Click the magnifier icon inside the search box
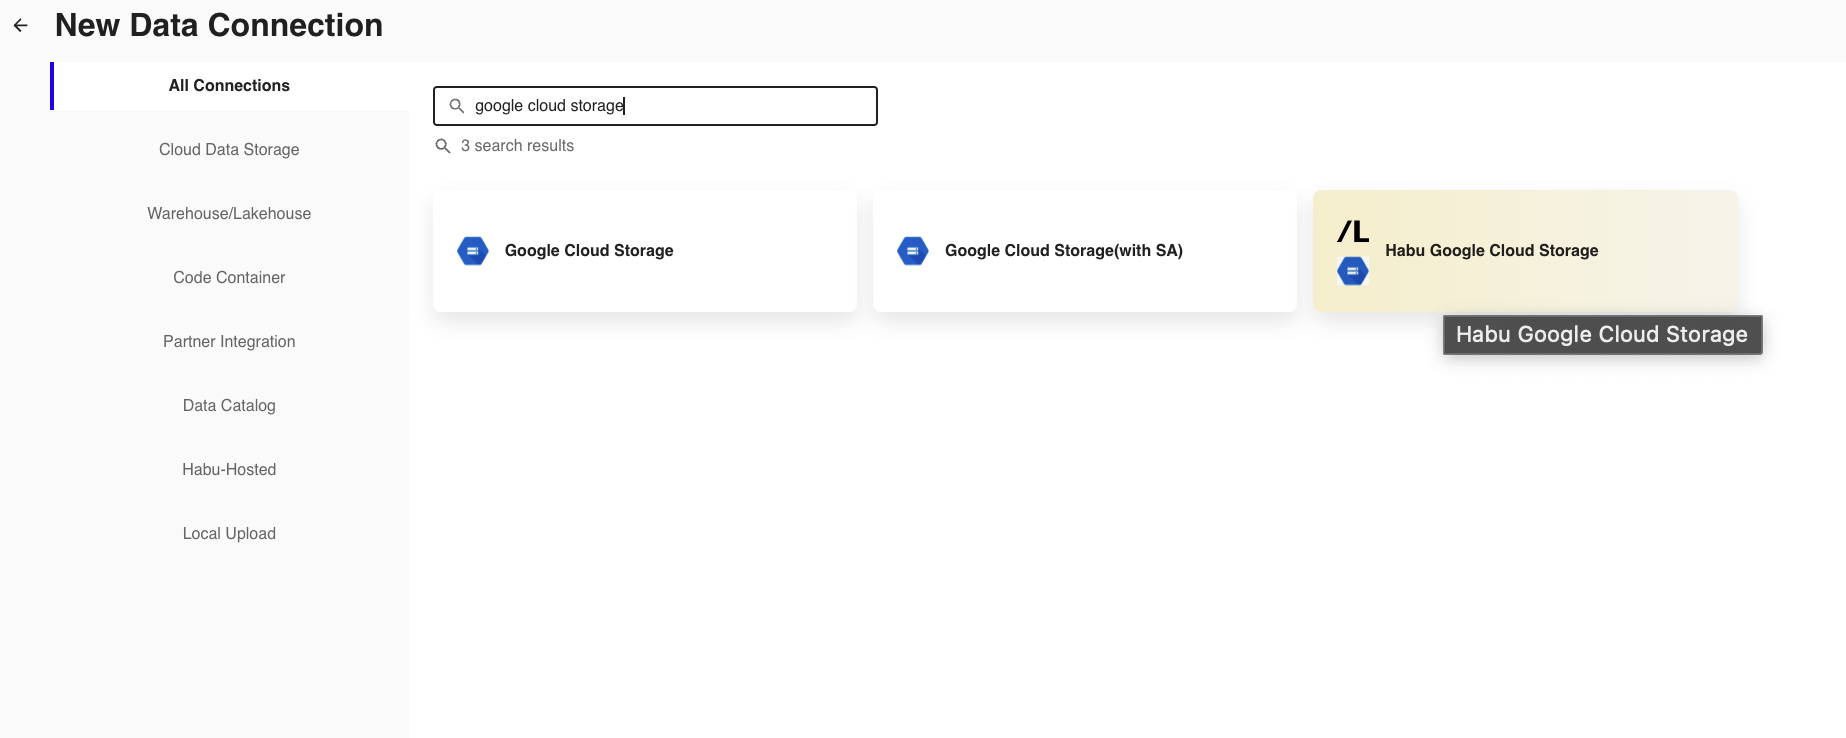This screenshot has height=738, width=1846. pos(457,106)
